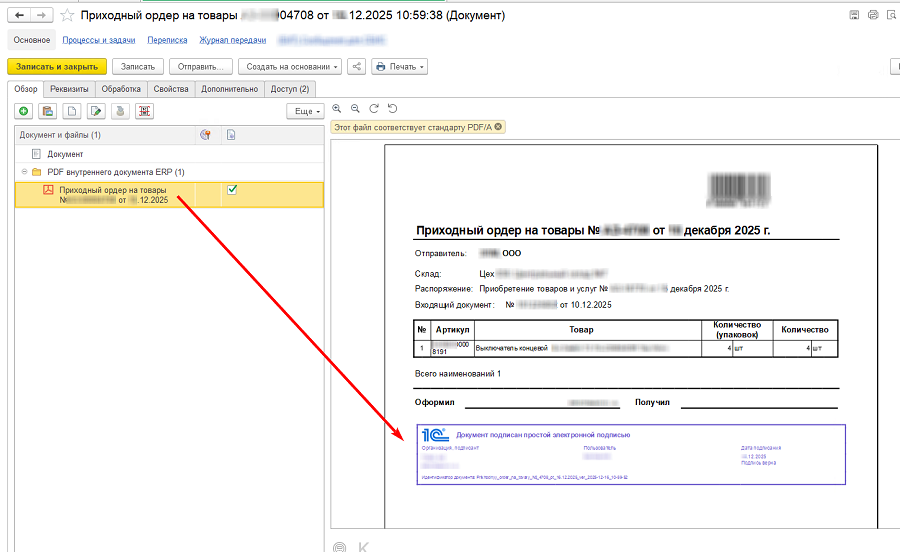Click the barcode scan icon in toolbar
Screen dimensions: 900x552
click(x=145, y=111)
